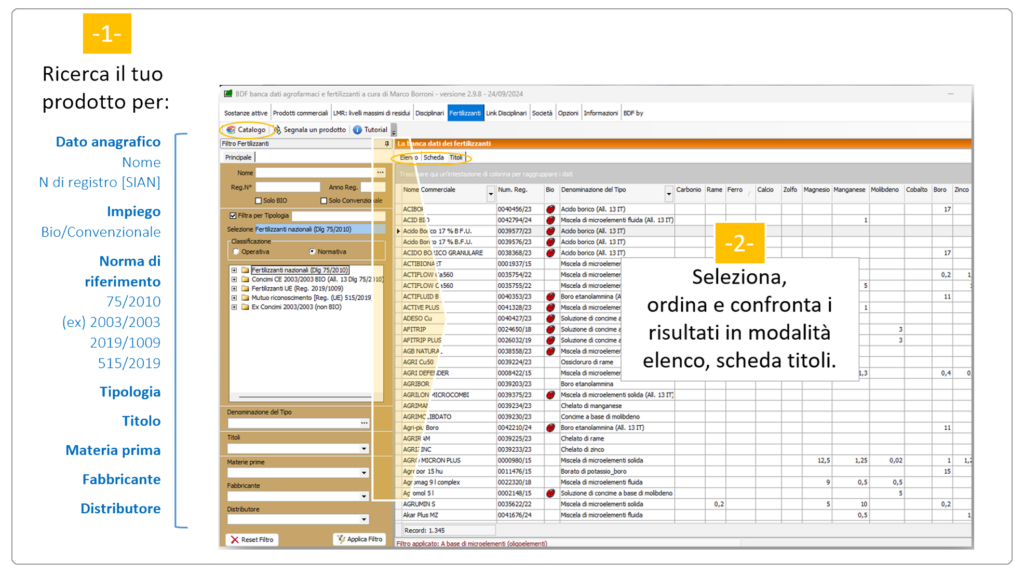Toggle the Filtra per Tipologia checkbox
Screen dimensions: 1024x574
[x=233, y=215]
